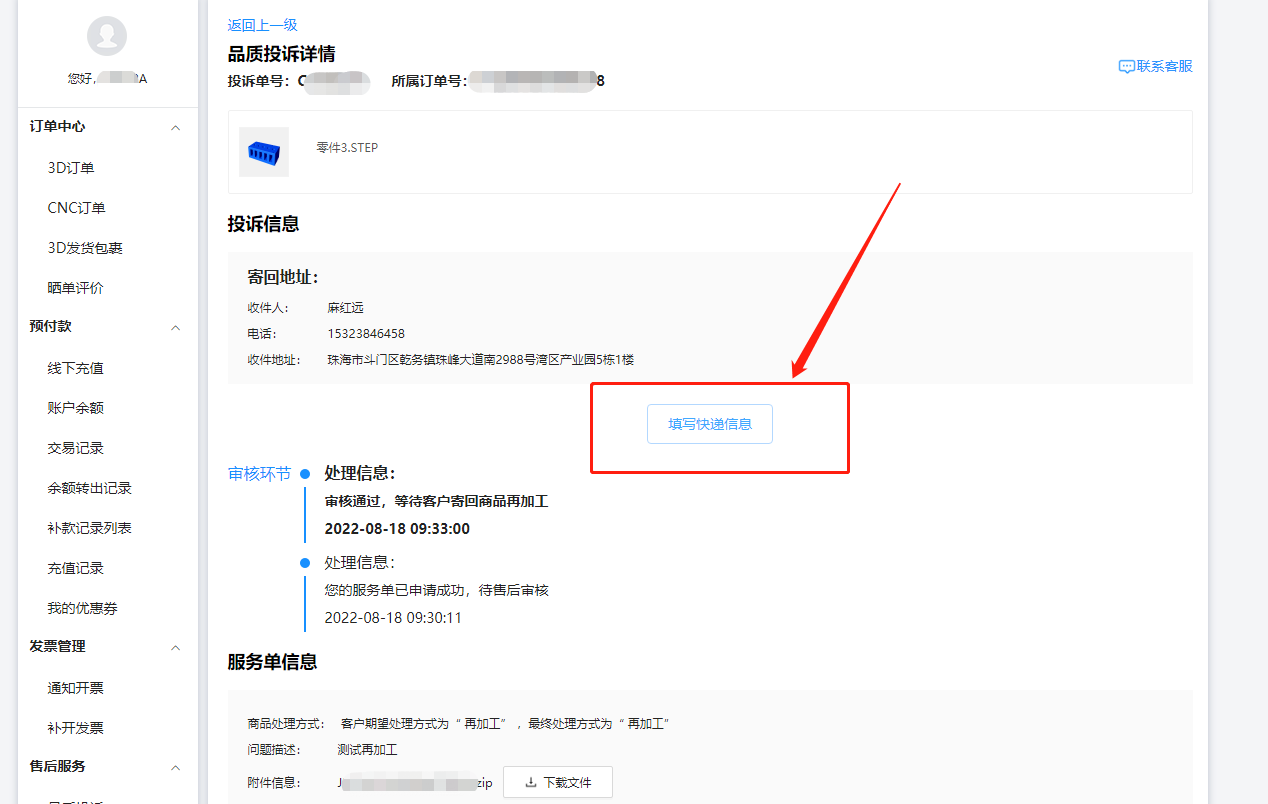This screenshot has height=804, width=1268.
Task: Collapse the 订单中心 section chevron
Action: [176, 128]
